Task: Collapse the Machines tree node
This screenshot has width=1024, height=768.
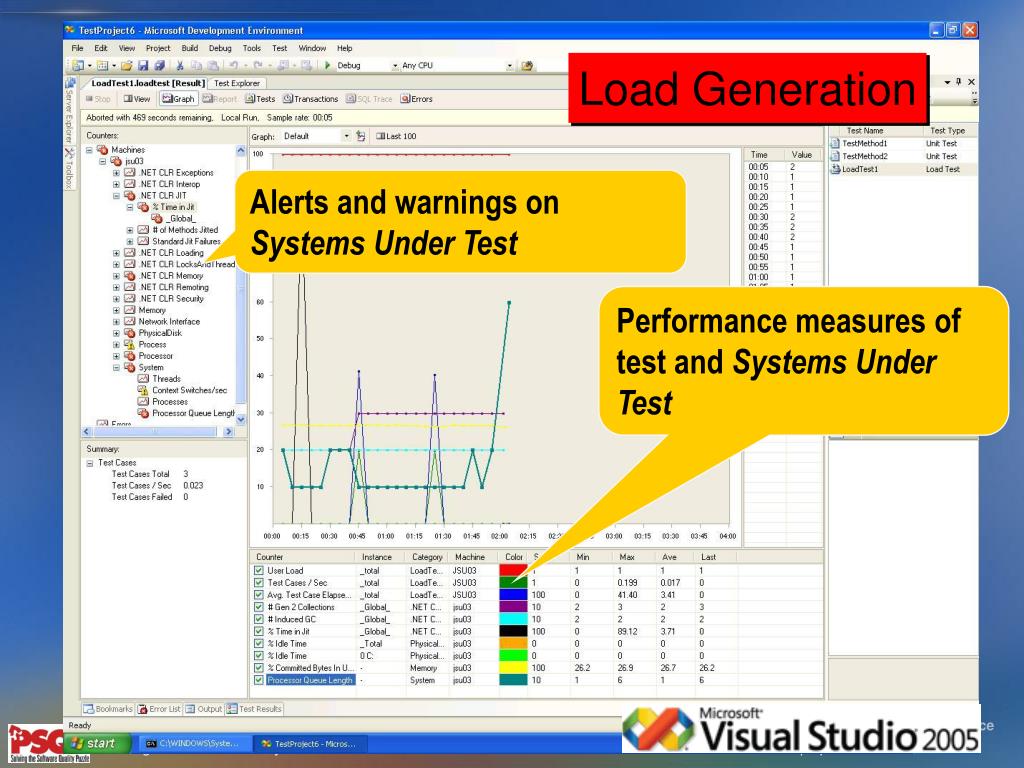Action: click(x=89, y=150)
